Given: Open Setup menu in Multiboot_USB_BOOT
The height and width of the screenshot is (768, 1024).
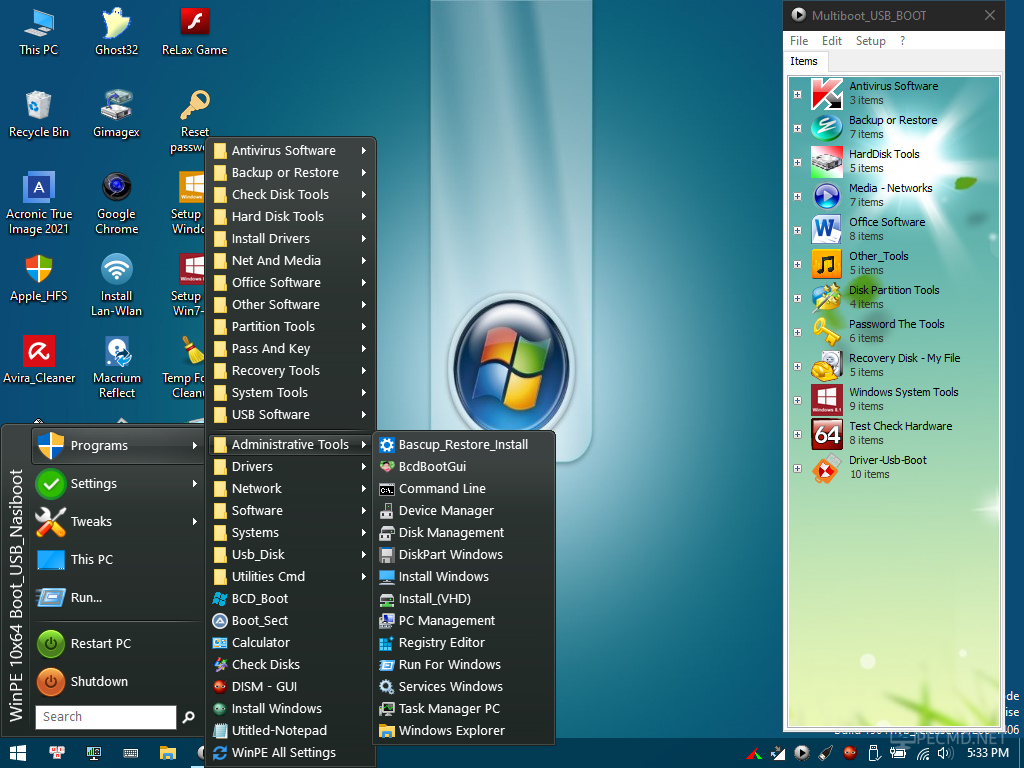Looking at the screenshot, I should 871,40.
